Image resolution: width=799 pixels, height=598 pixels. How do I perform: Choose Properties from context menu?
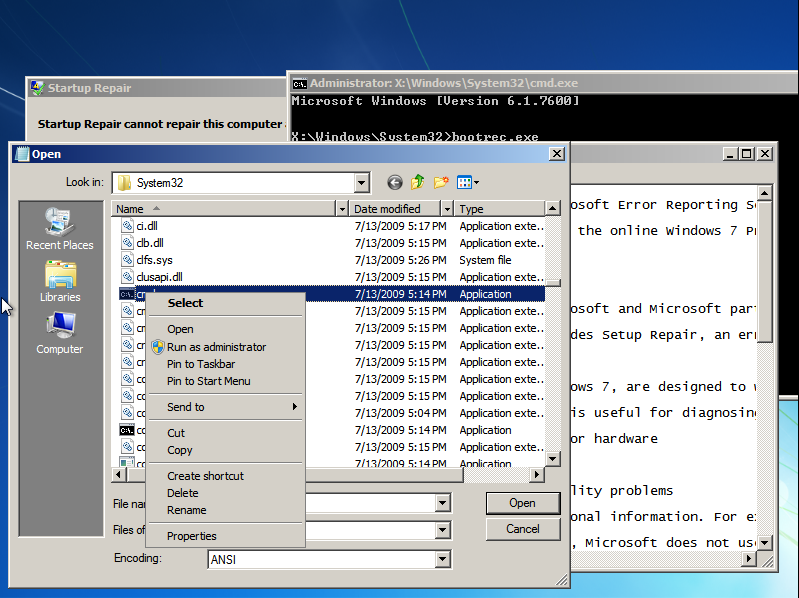[x=226, y=536]
